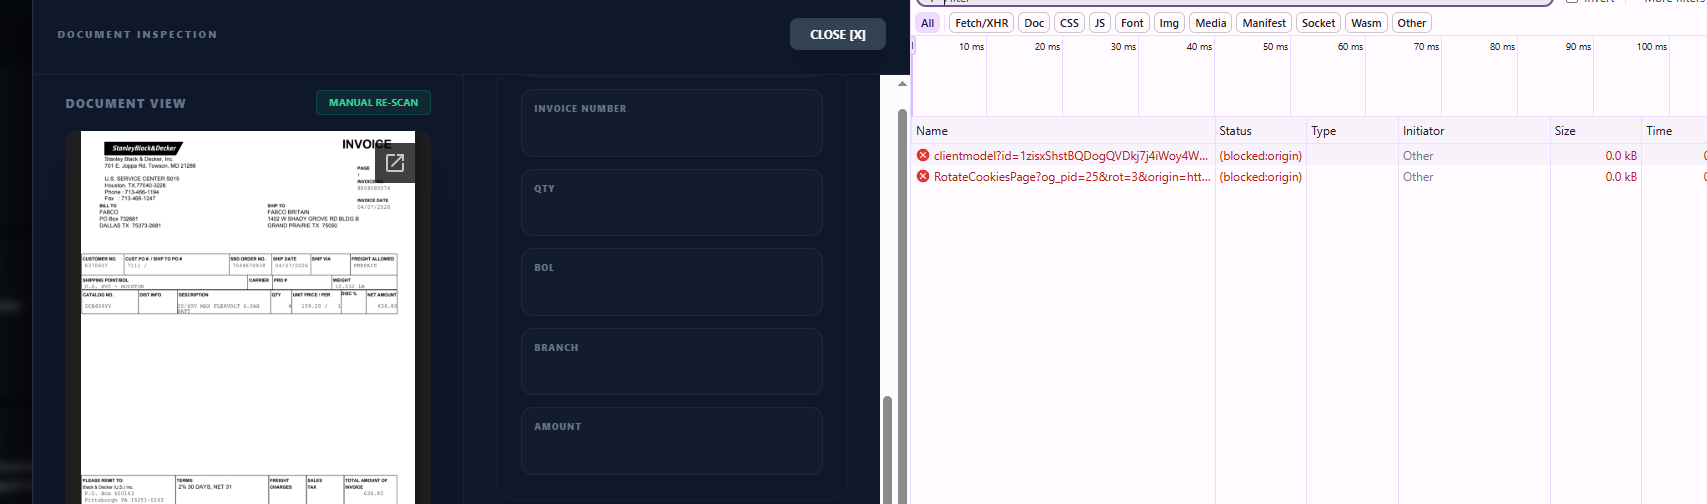1707x504 pixels.
Task: Click the Manual Re-Scan button
Action: click(x=373, y=102)
